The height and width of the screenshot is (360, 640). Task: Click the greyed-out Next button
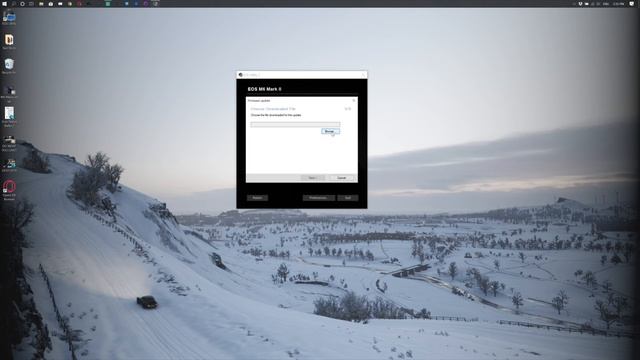coord(312,178)
